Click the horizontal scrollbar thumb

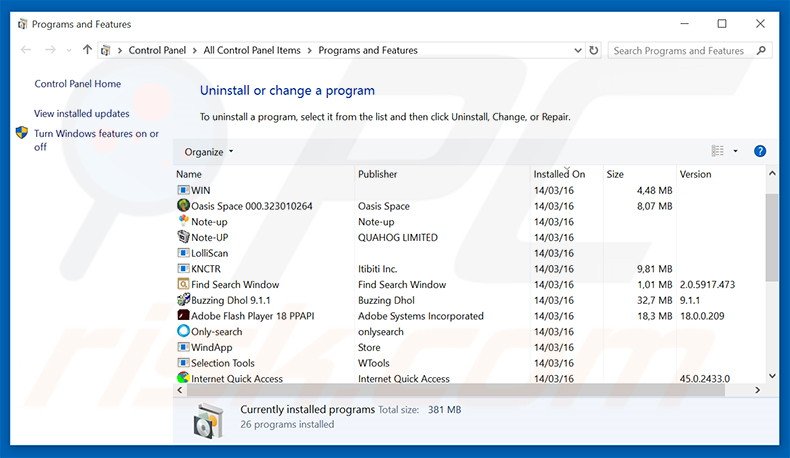[456, 390]
